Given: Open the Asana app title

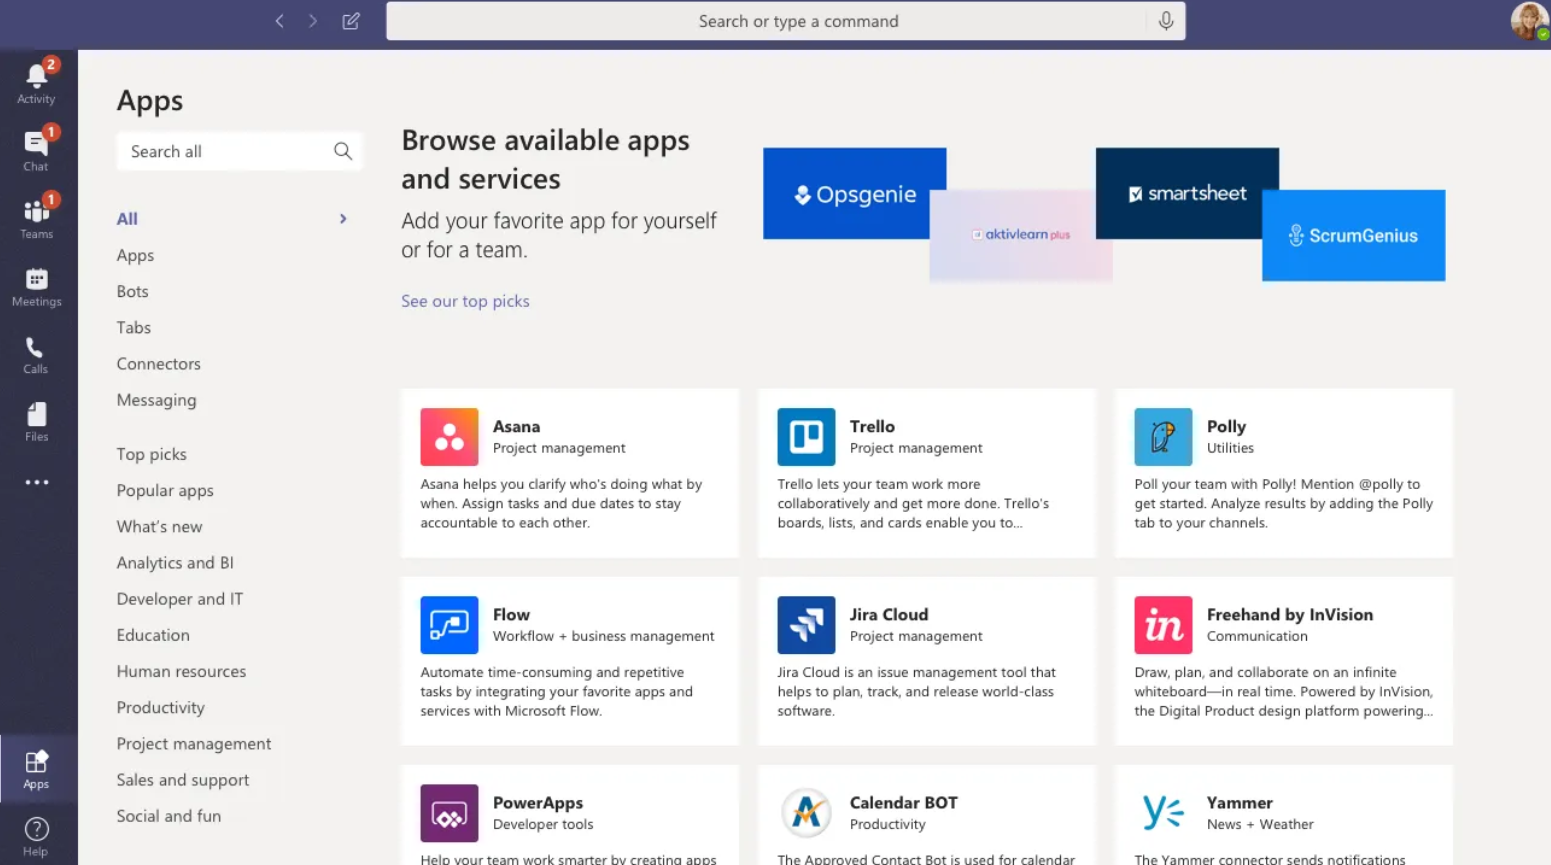Looking at the screenshot, I should tap(516, 426).
